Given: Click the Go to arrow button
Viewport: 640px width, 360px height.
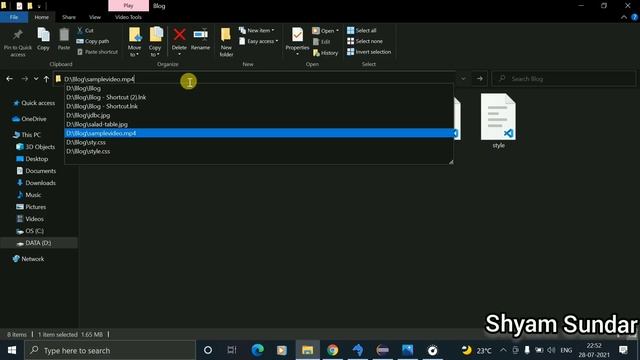Looking at the screenshot, I should [480, 79].
